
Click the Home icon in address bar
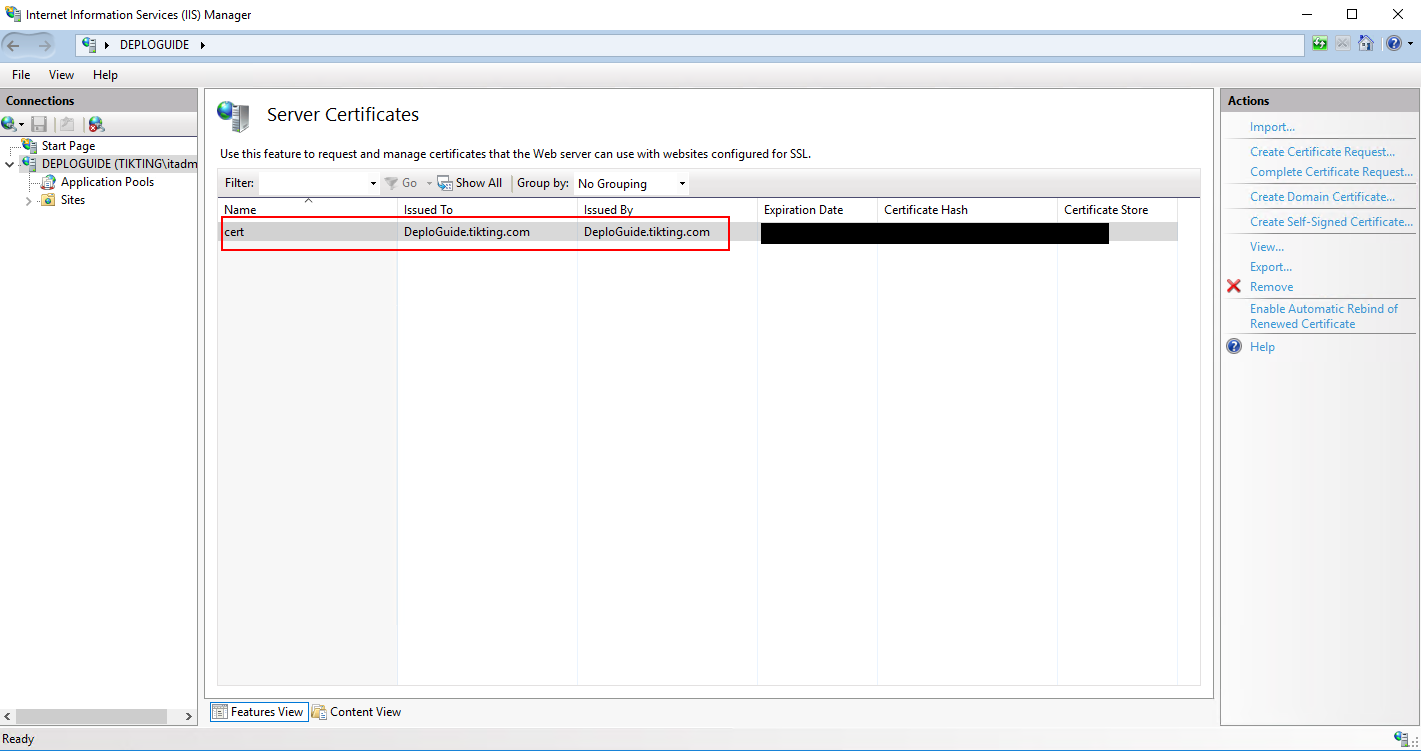tap(1365, 44)
